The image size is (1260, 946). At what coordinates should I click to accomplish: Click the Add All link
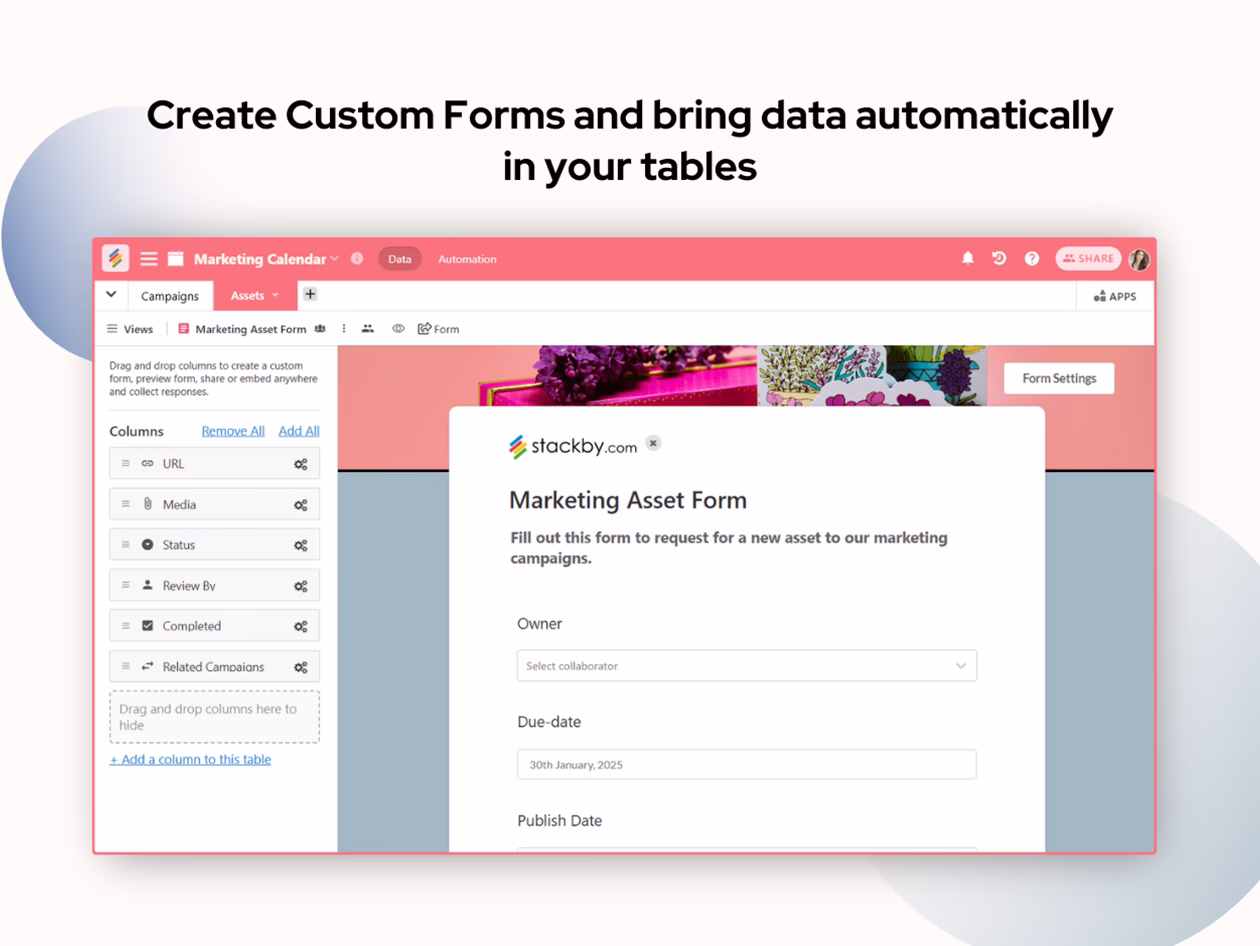tap(299, 431)
